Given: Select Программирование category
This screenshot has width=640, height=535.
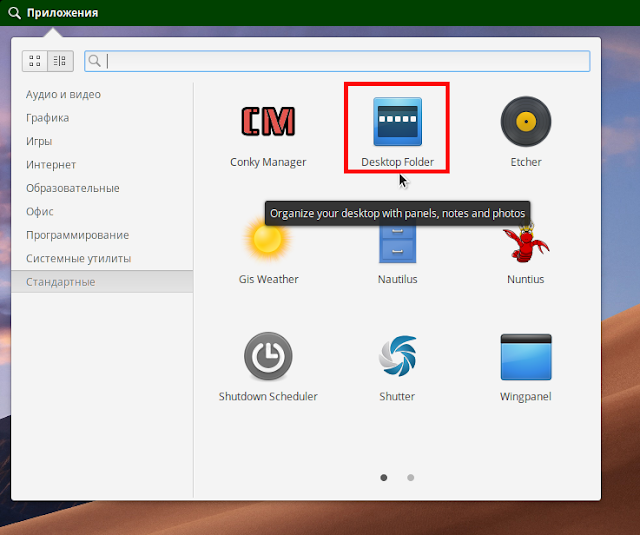Looking at the screenshot, I should (102, 235).
